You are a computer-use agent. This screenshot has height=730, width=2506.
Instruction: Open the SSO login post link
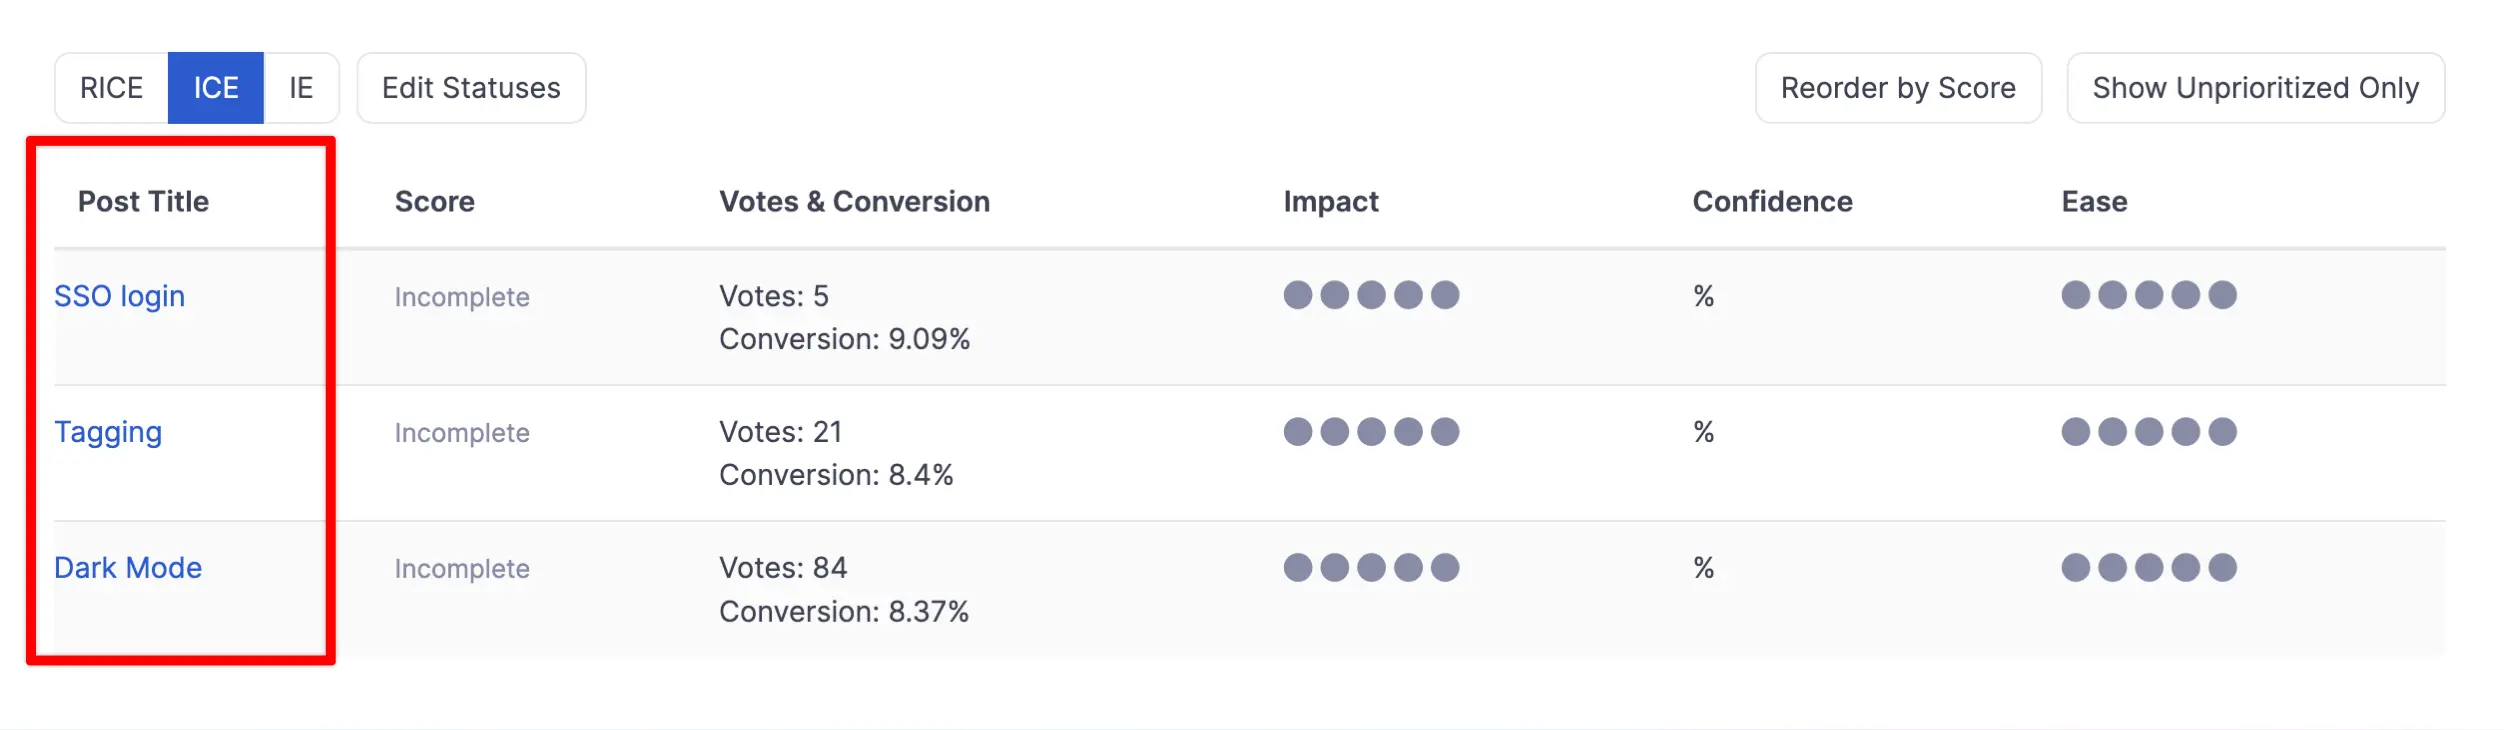coord(119,296)
